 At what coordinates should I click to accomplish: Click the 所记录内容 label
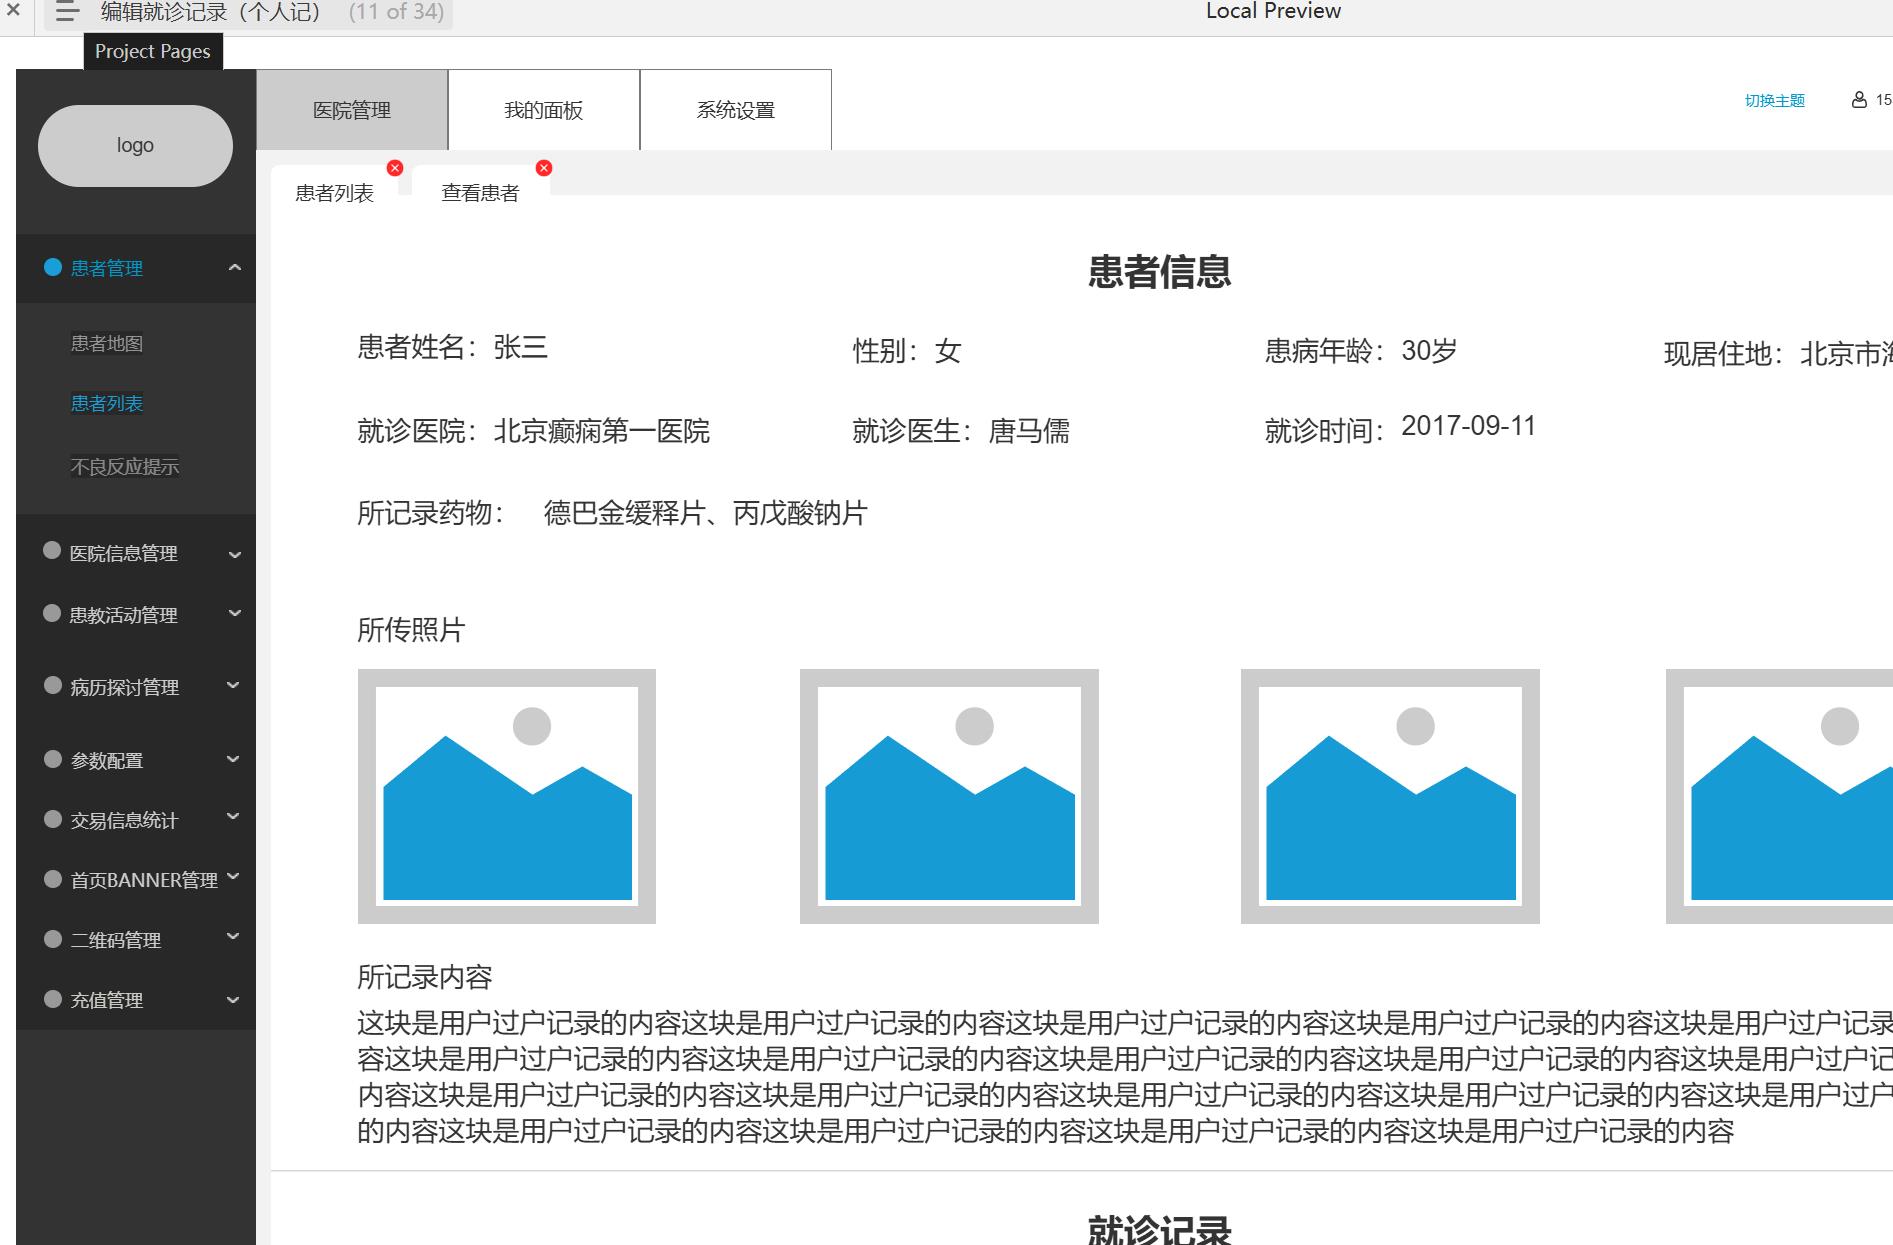425,977
